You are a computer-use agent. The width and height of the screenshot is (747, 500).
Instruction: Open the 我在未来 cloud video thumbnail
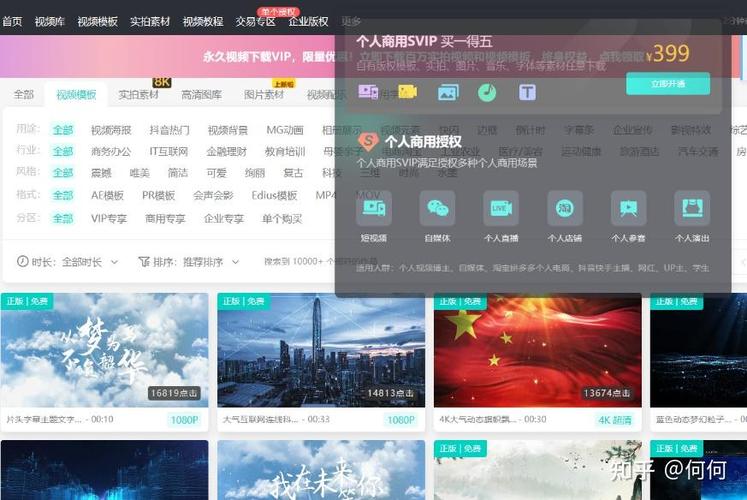pyautogui.click(x=321, y=470)
